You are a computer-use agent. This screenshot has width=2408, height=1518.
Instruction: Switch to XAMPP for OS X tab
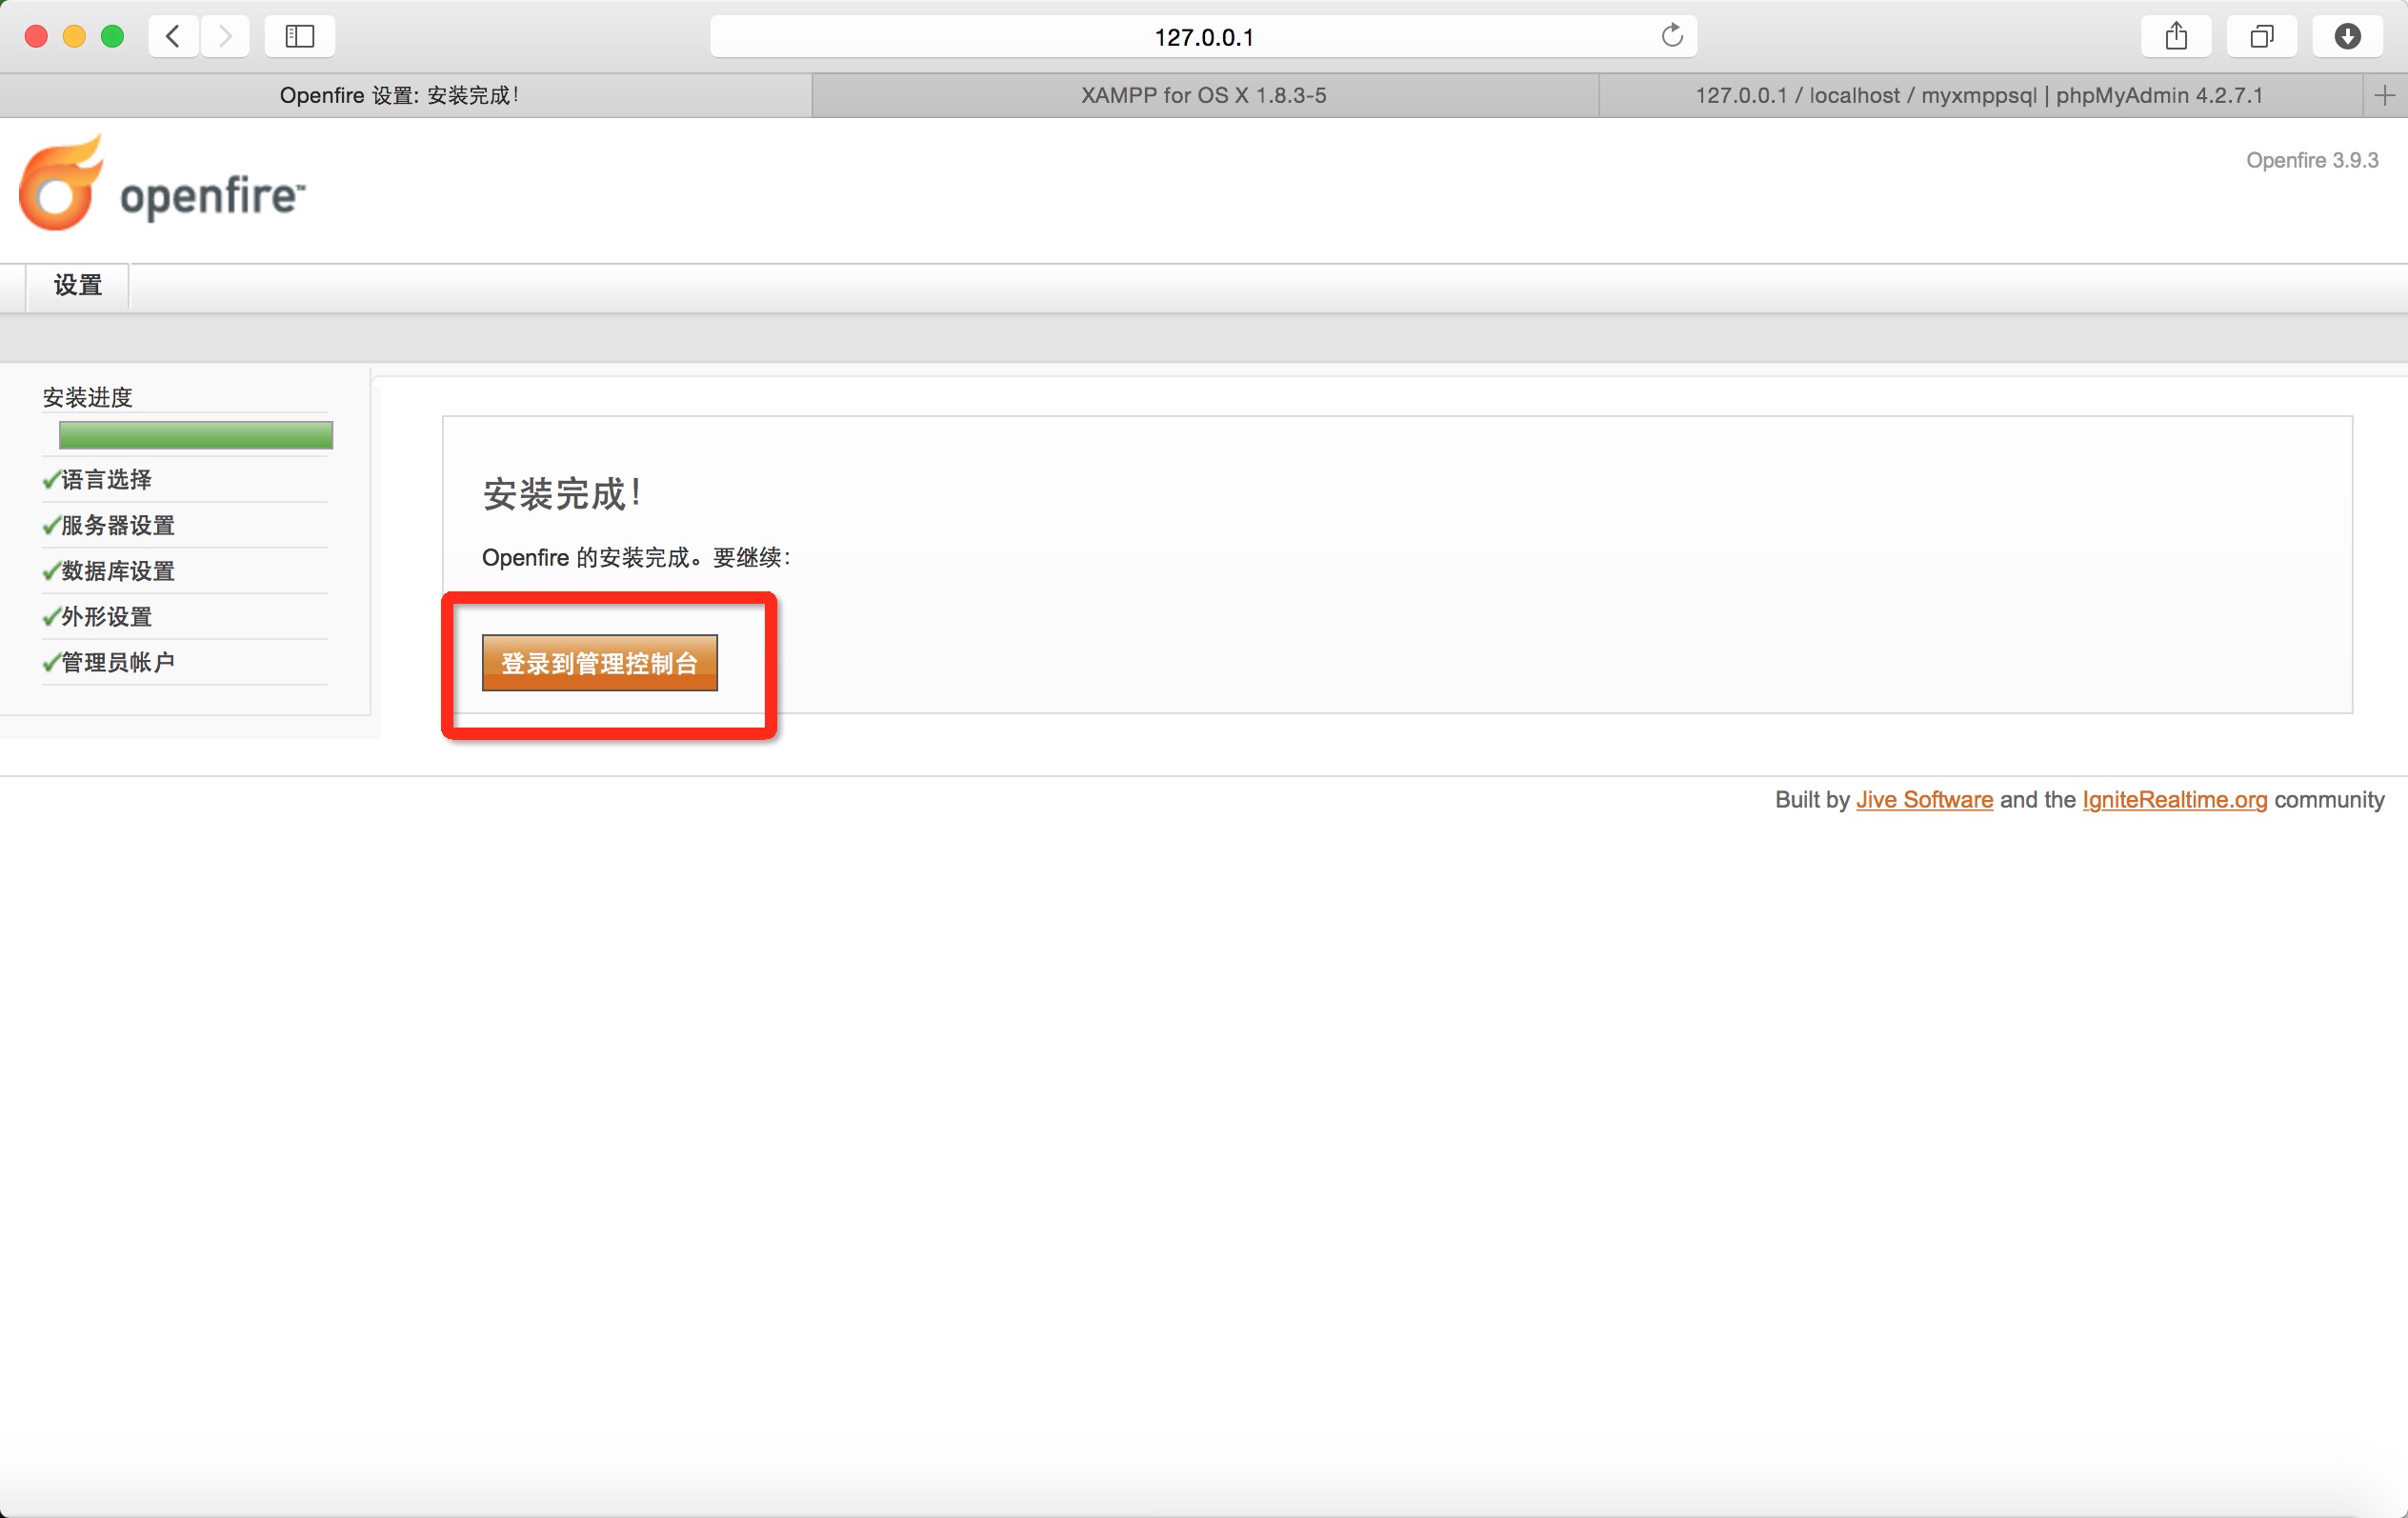click(1204, 95)
